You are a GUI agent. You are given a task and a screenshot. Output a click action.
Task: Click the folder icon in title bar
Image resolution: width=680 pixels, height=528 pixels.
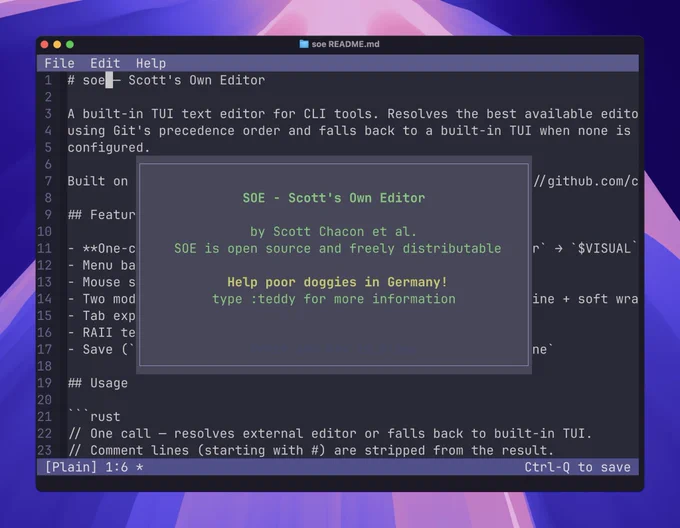[x=304, y=44]
